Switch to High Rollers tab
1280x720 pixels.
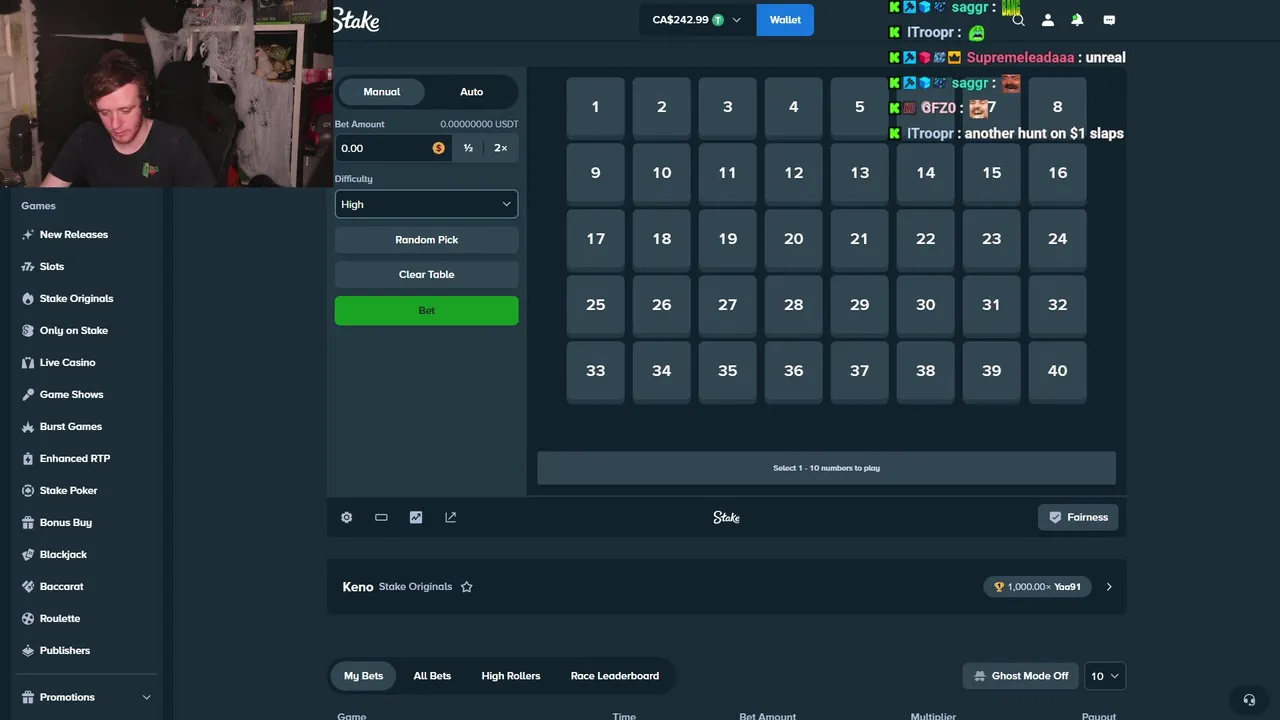511,676
